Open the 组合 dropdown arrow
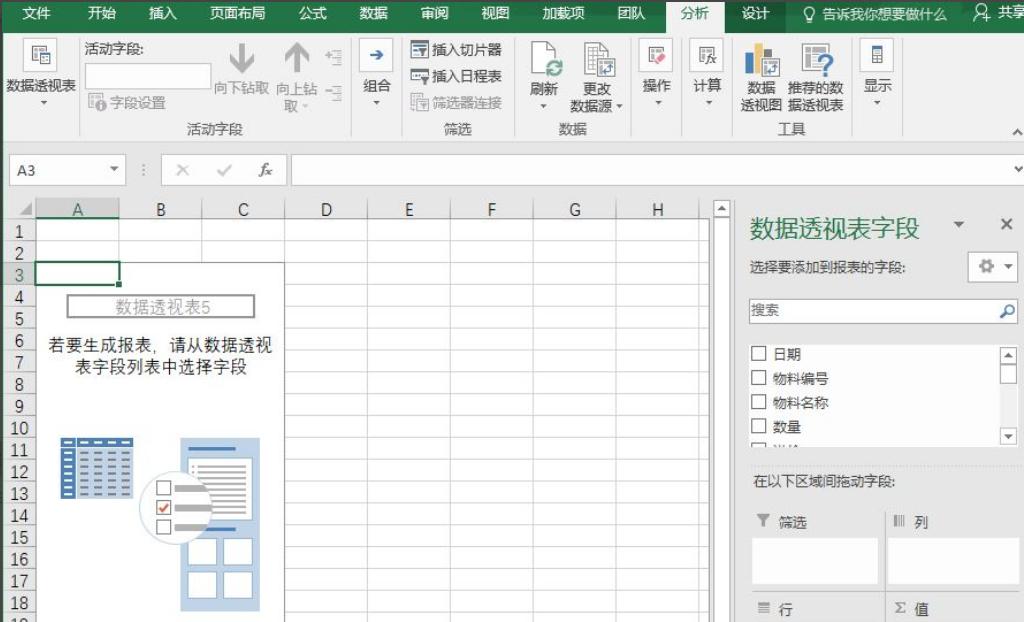The height and width of the screenshot is (622, 1024). [376, 103]
